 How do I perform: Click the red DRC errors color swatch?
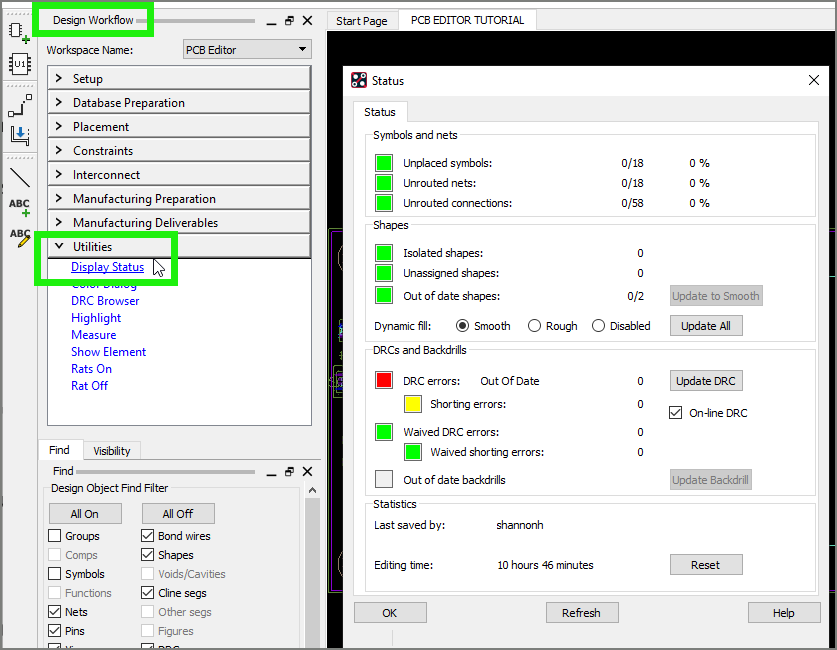coord(384,381)
